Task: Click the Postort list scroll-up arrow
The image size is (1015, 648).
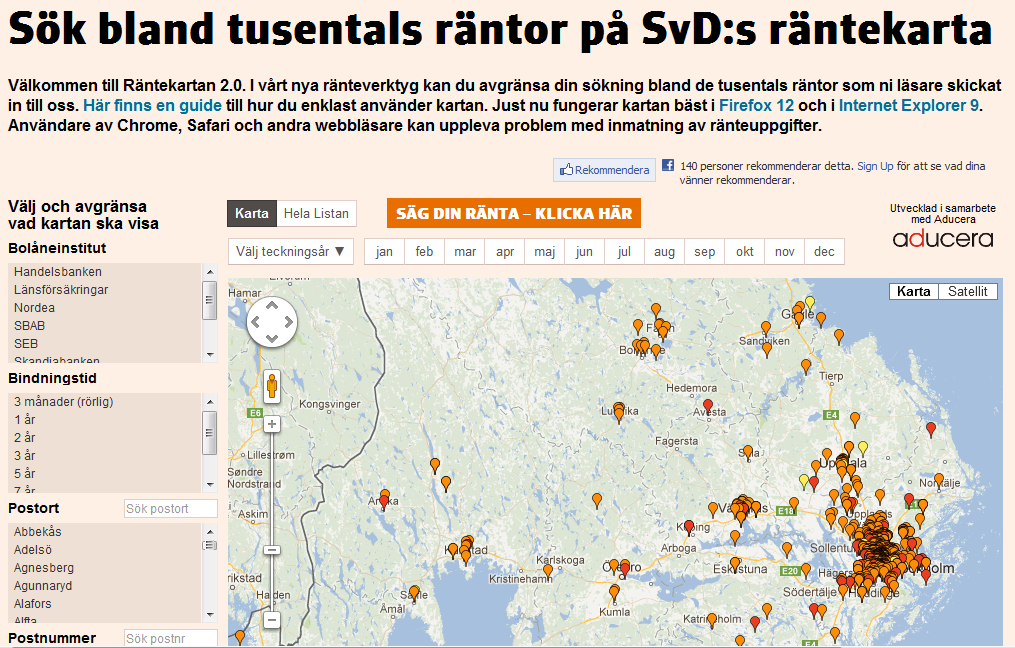Action: pos(210,531)
